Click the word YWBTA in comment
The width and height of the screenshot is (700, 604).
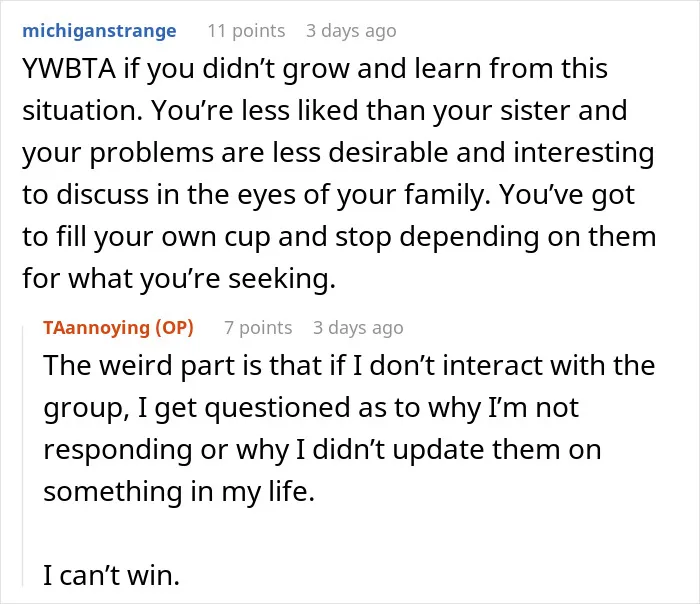click(69, 69)
